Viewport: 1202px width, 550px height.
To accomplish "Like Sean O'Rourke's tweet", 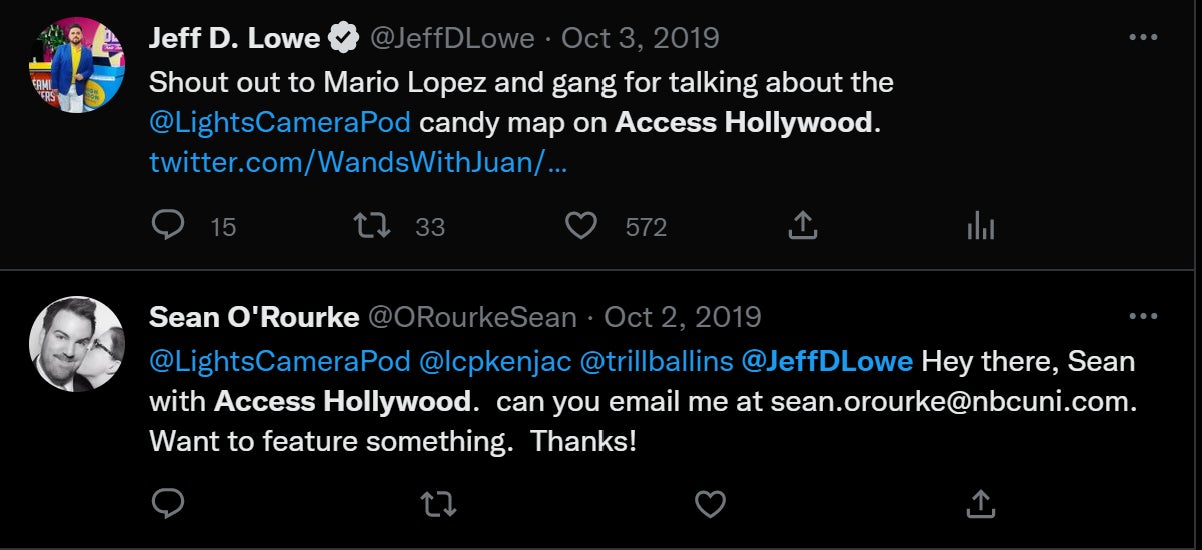I will point(710,504).
